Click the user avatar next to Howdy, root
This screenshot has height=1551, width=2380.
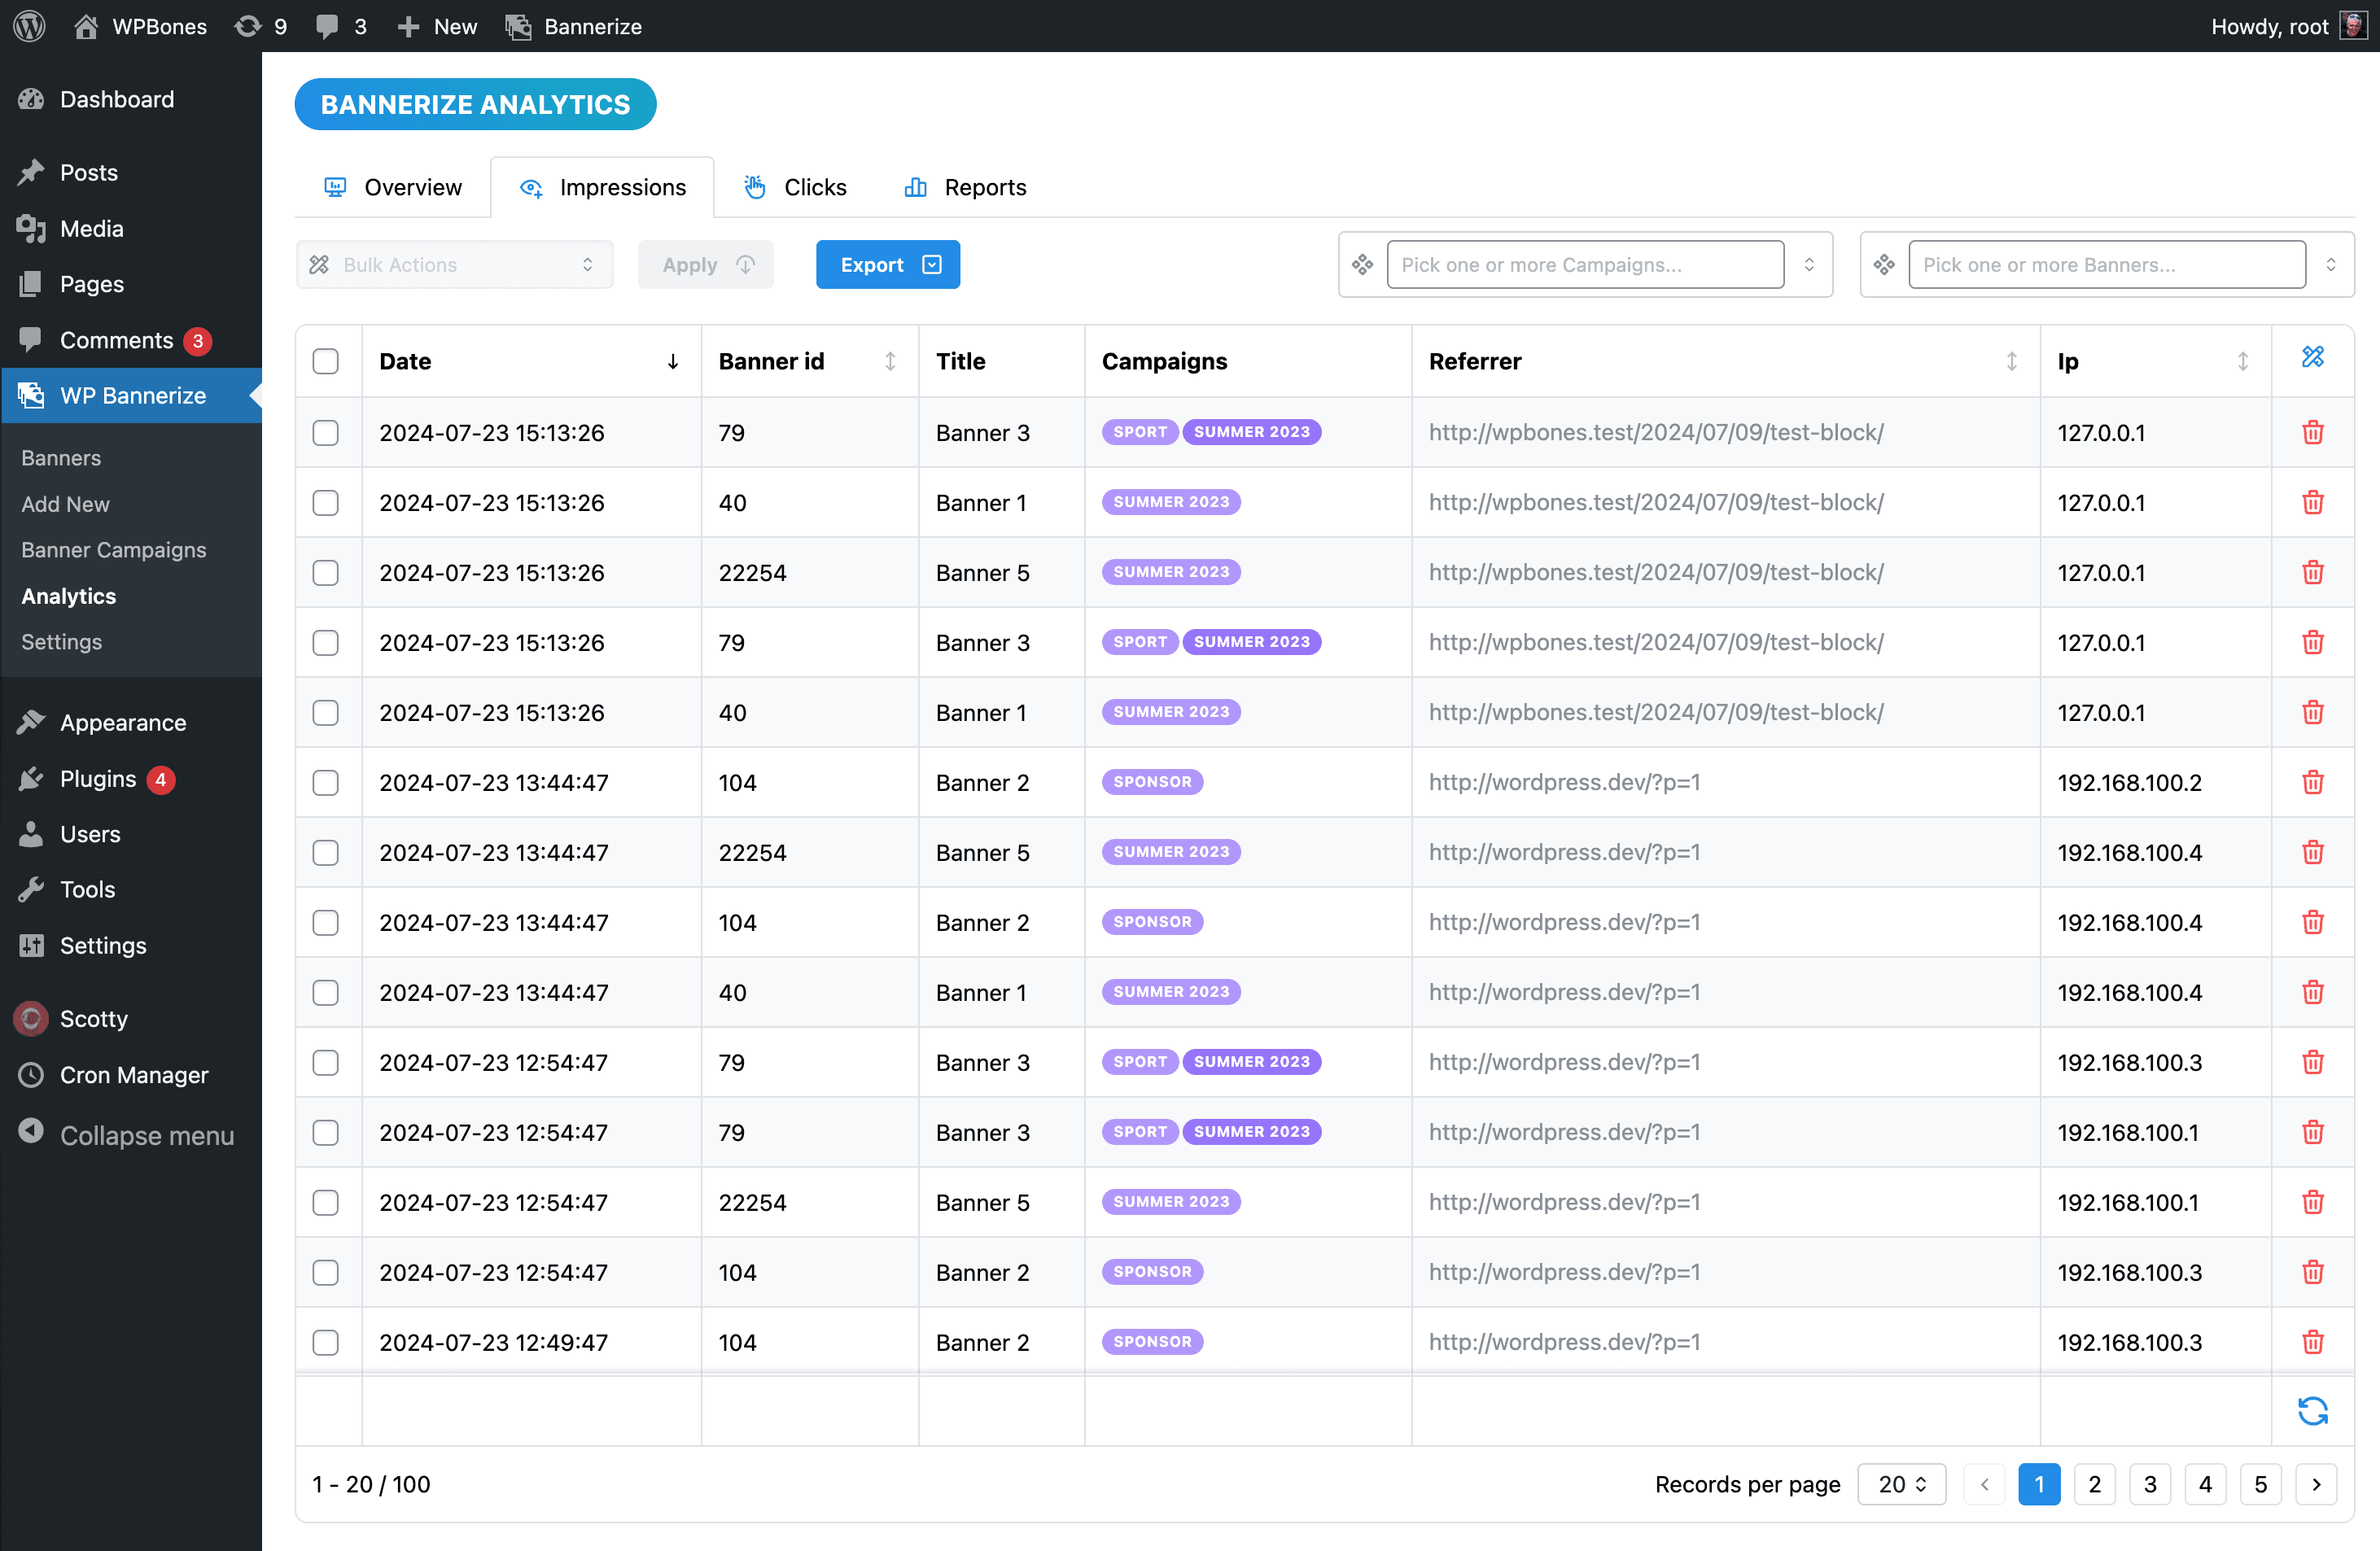2353,26
